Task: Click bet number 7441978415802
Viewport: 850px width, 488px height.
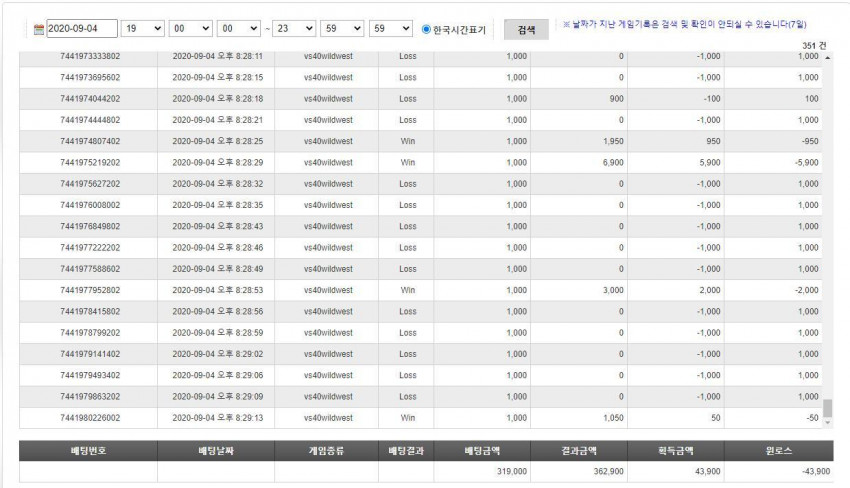Action: coord(90,311)
